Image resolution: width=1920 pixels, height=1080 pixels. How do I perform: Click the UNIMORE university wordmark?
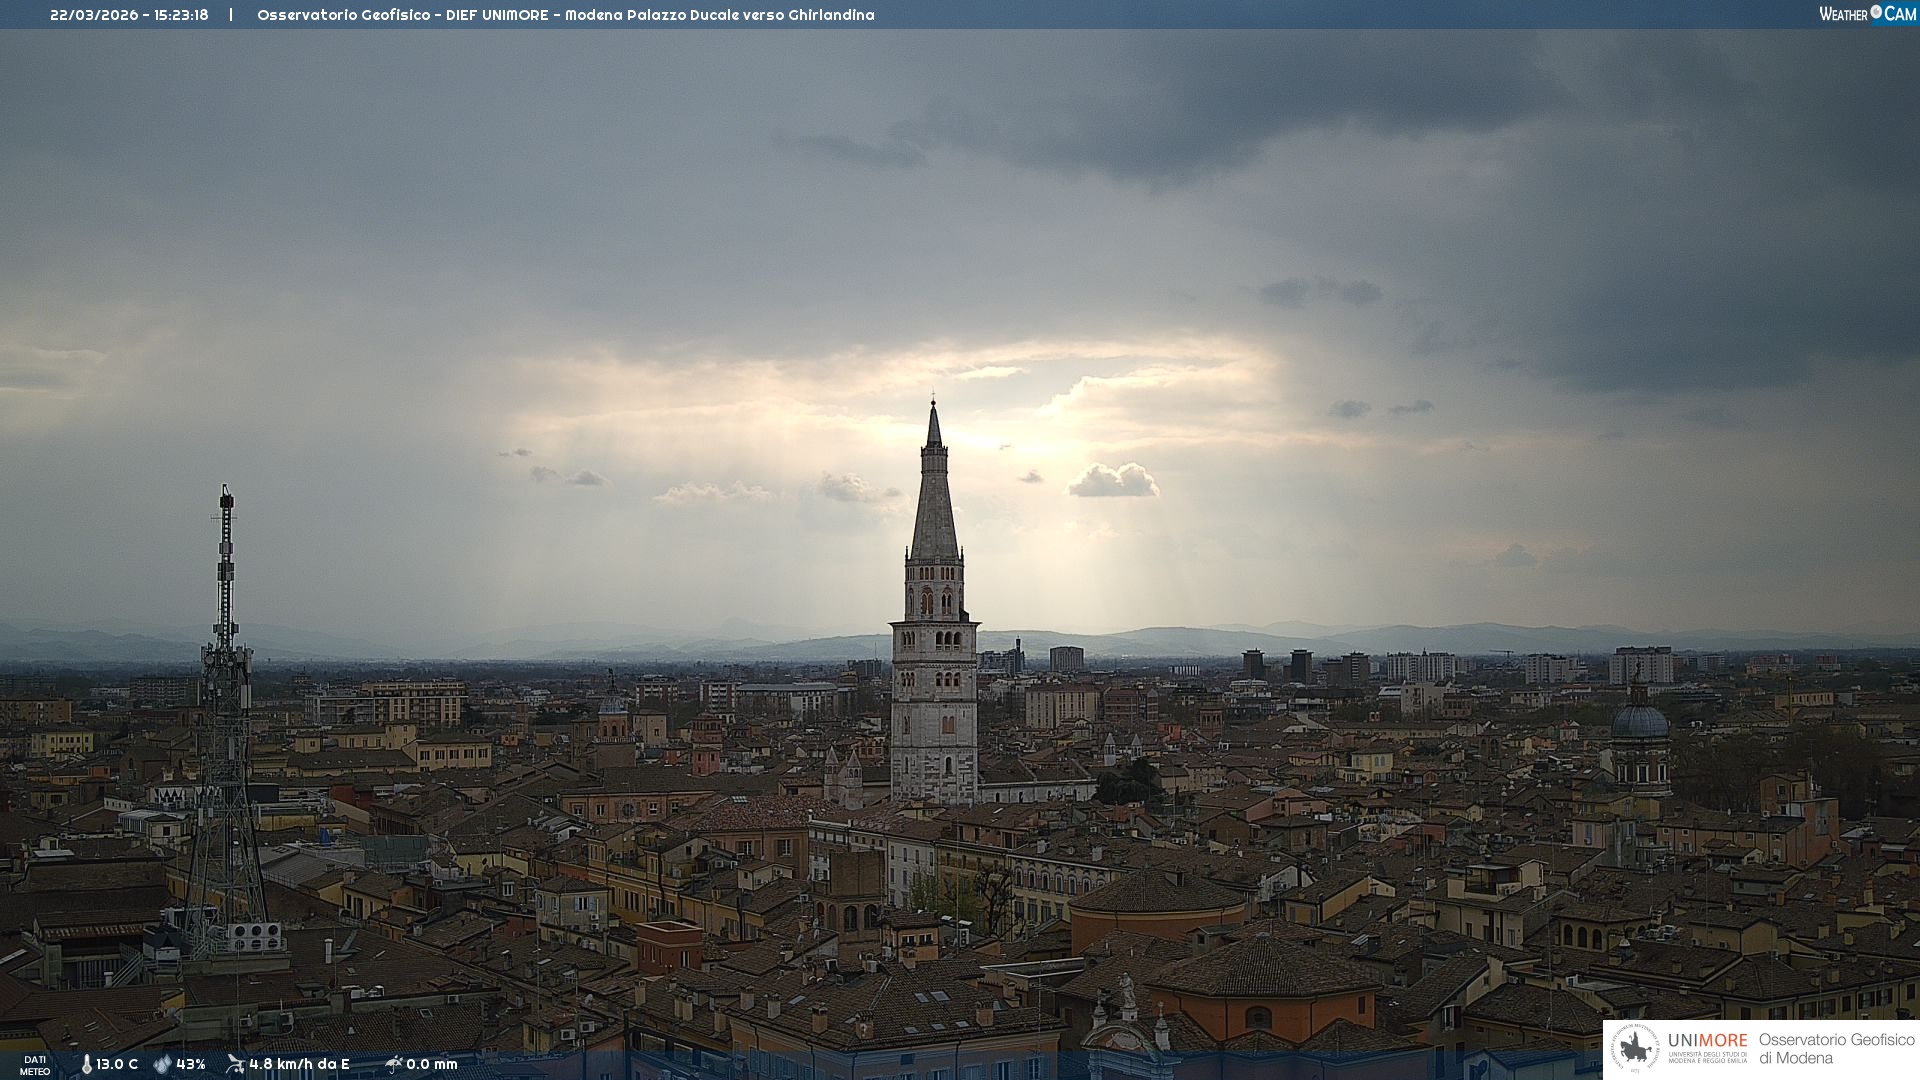[x=1707, y=1041]
